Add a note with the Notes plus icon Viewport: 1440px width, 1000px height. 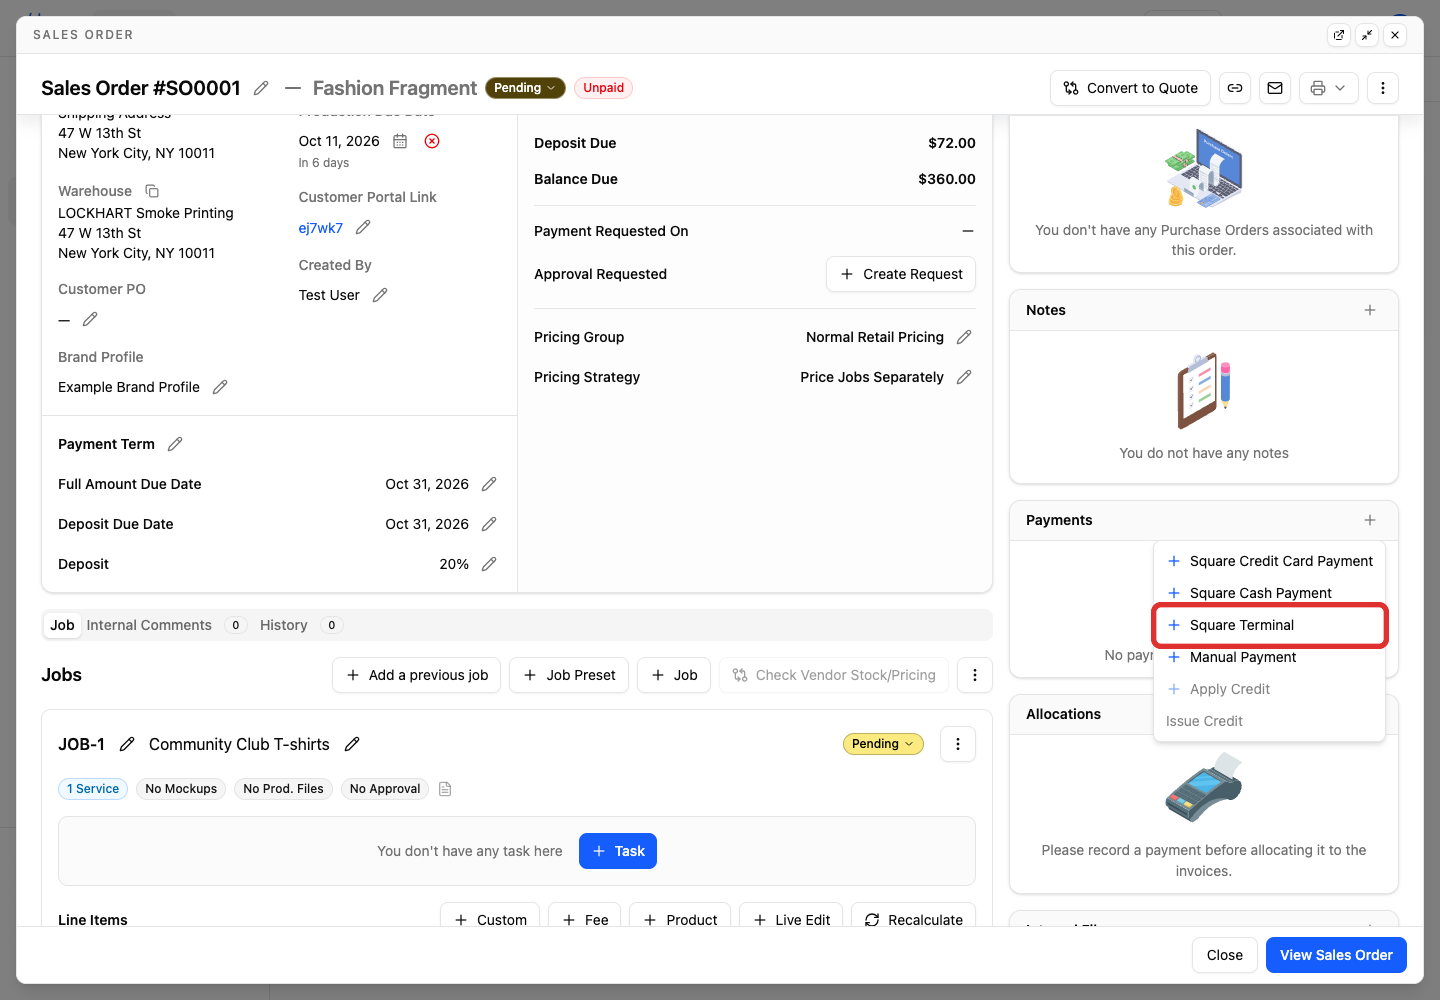pos(1370,310)
